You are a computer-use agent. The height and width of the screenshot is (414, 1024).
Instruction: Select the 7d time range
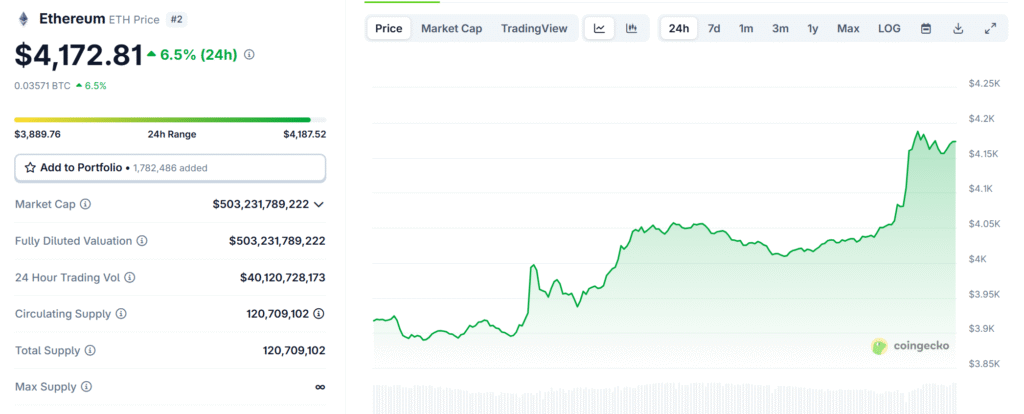[x=714, y=28]
